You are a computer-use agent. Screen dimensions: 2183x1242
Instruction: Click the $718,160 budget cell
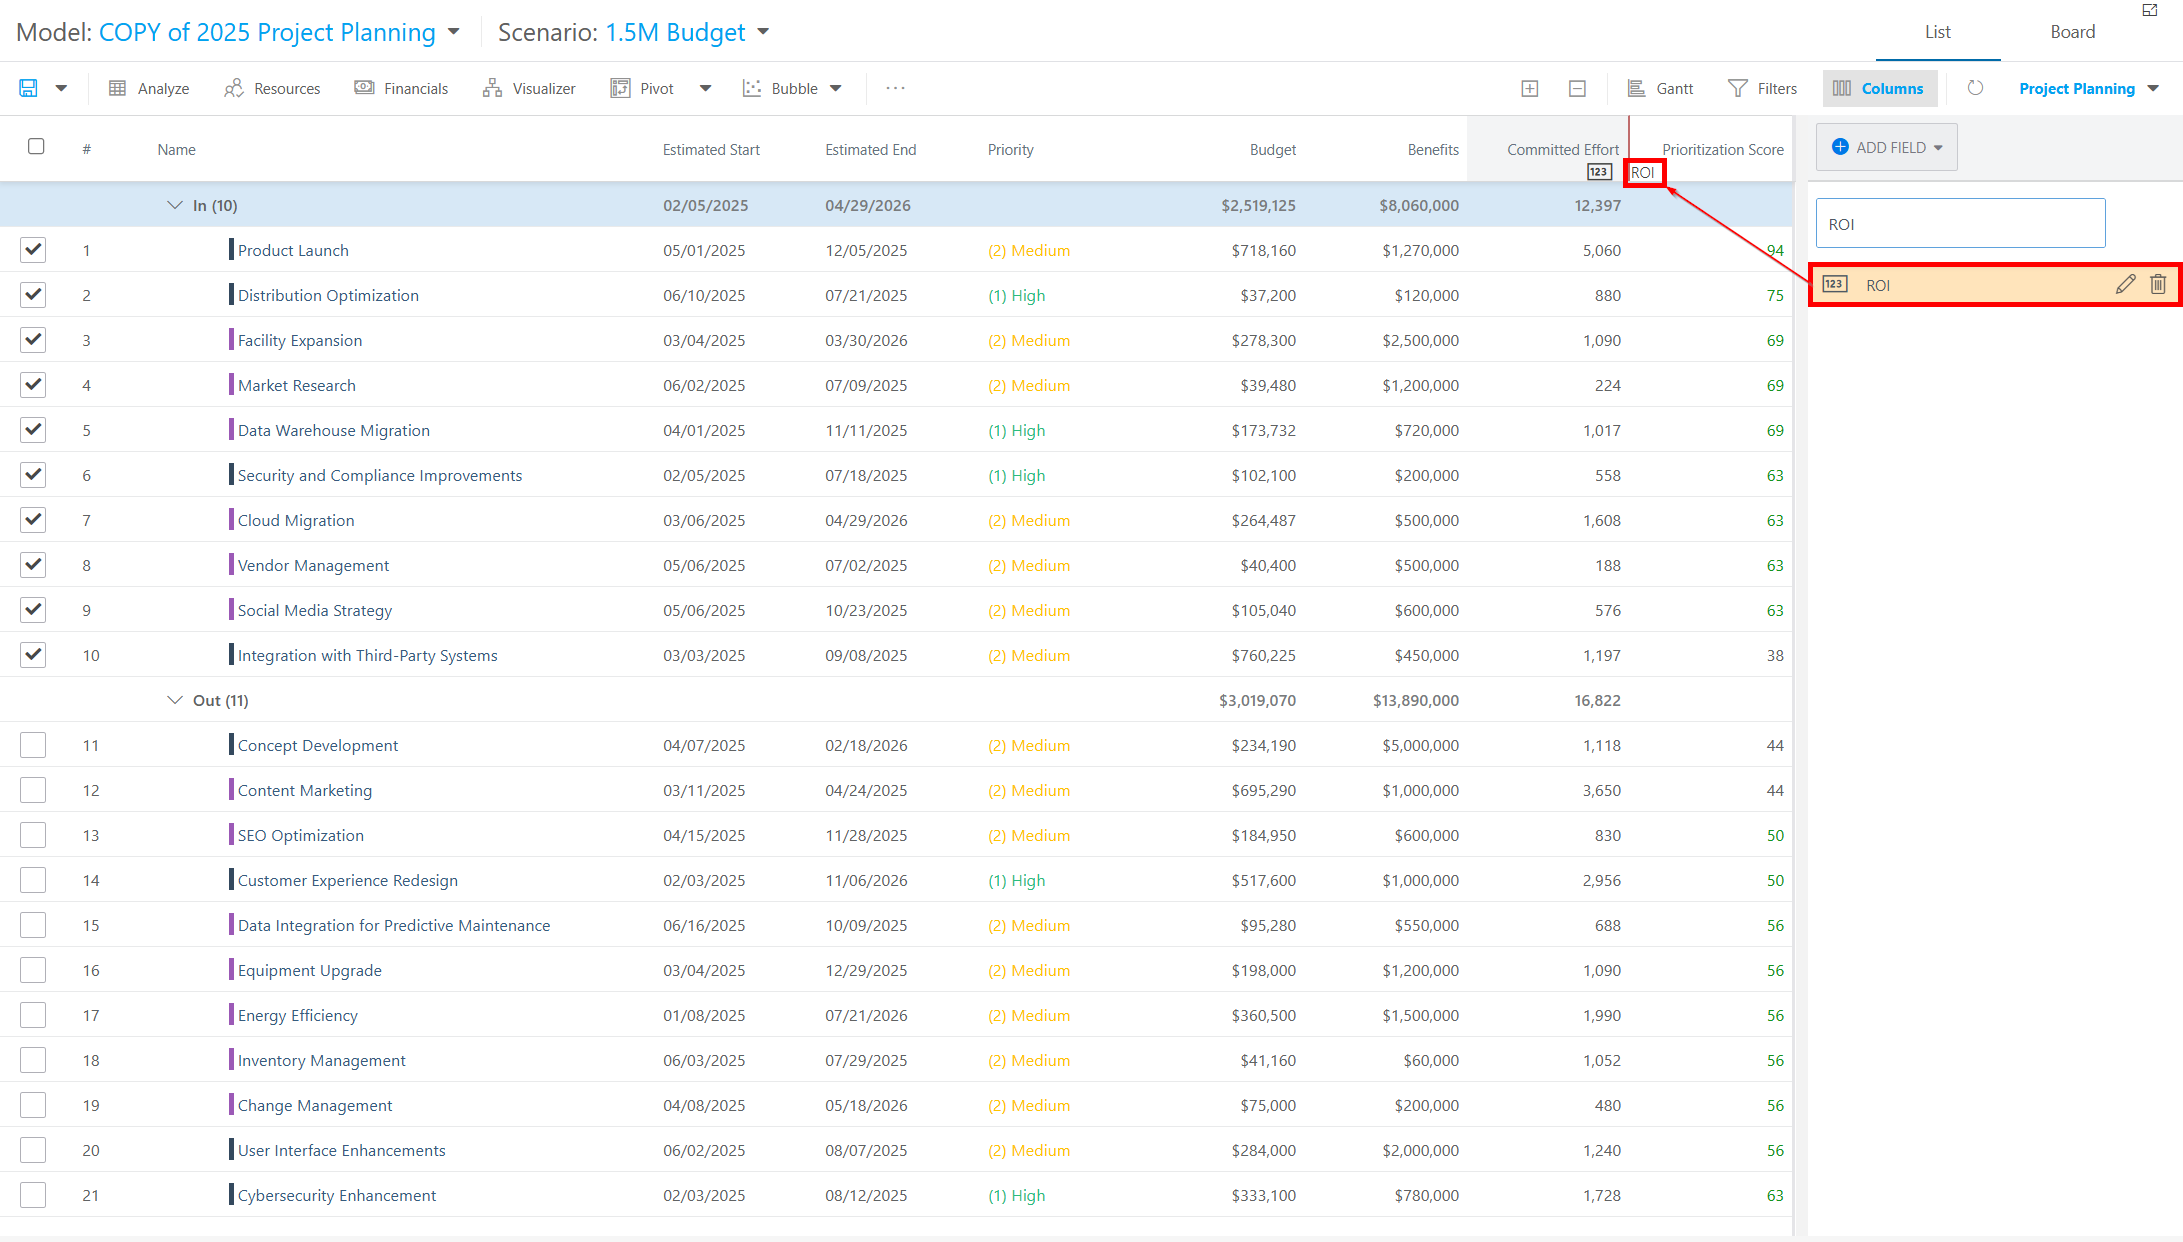pyautogui.click(x=1263, y=250)
